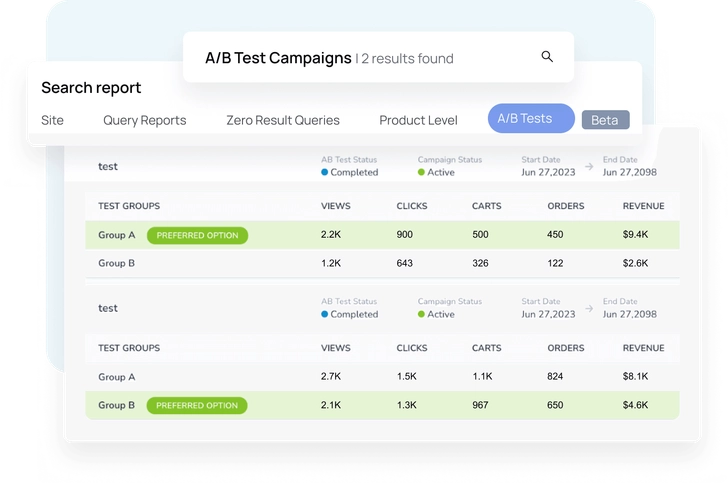The height and width of the screenshot is (483, 728).
Task: Click the search magnifier icon
Action: (547, 57)
